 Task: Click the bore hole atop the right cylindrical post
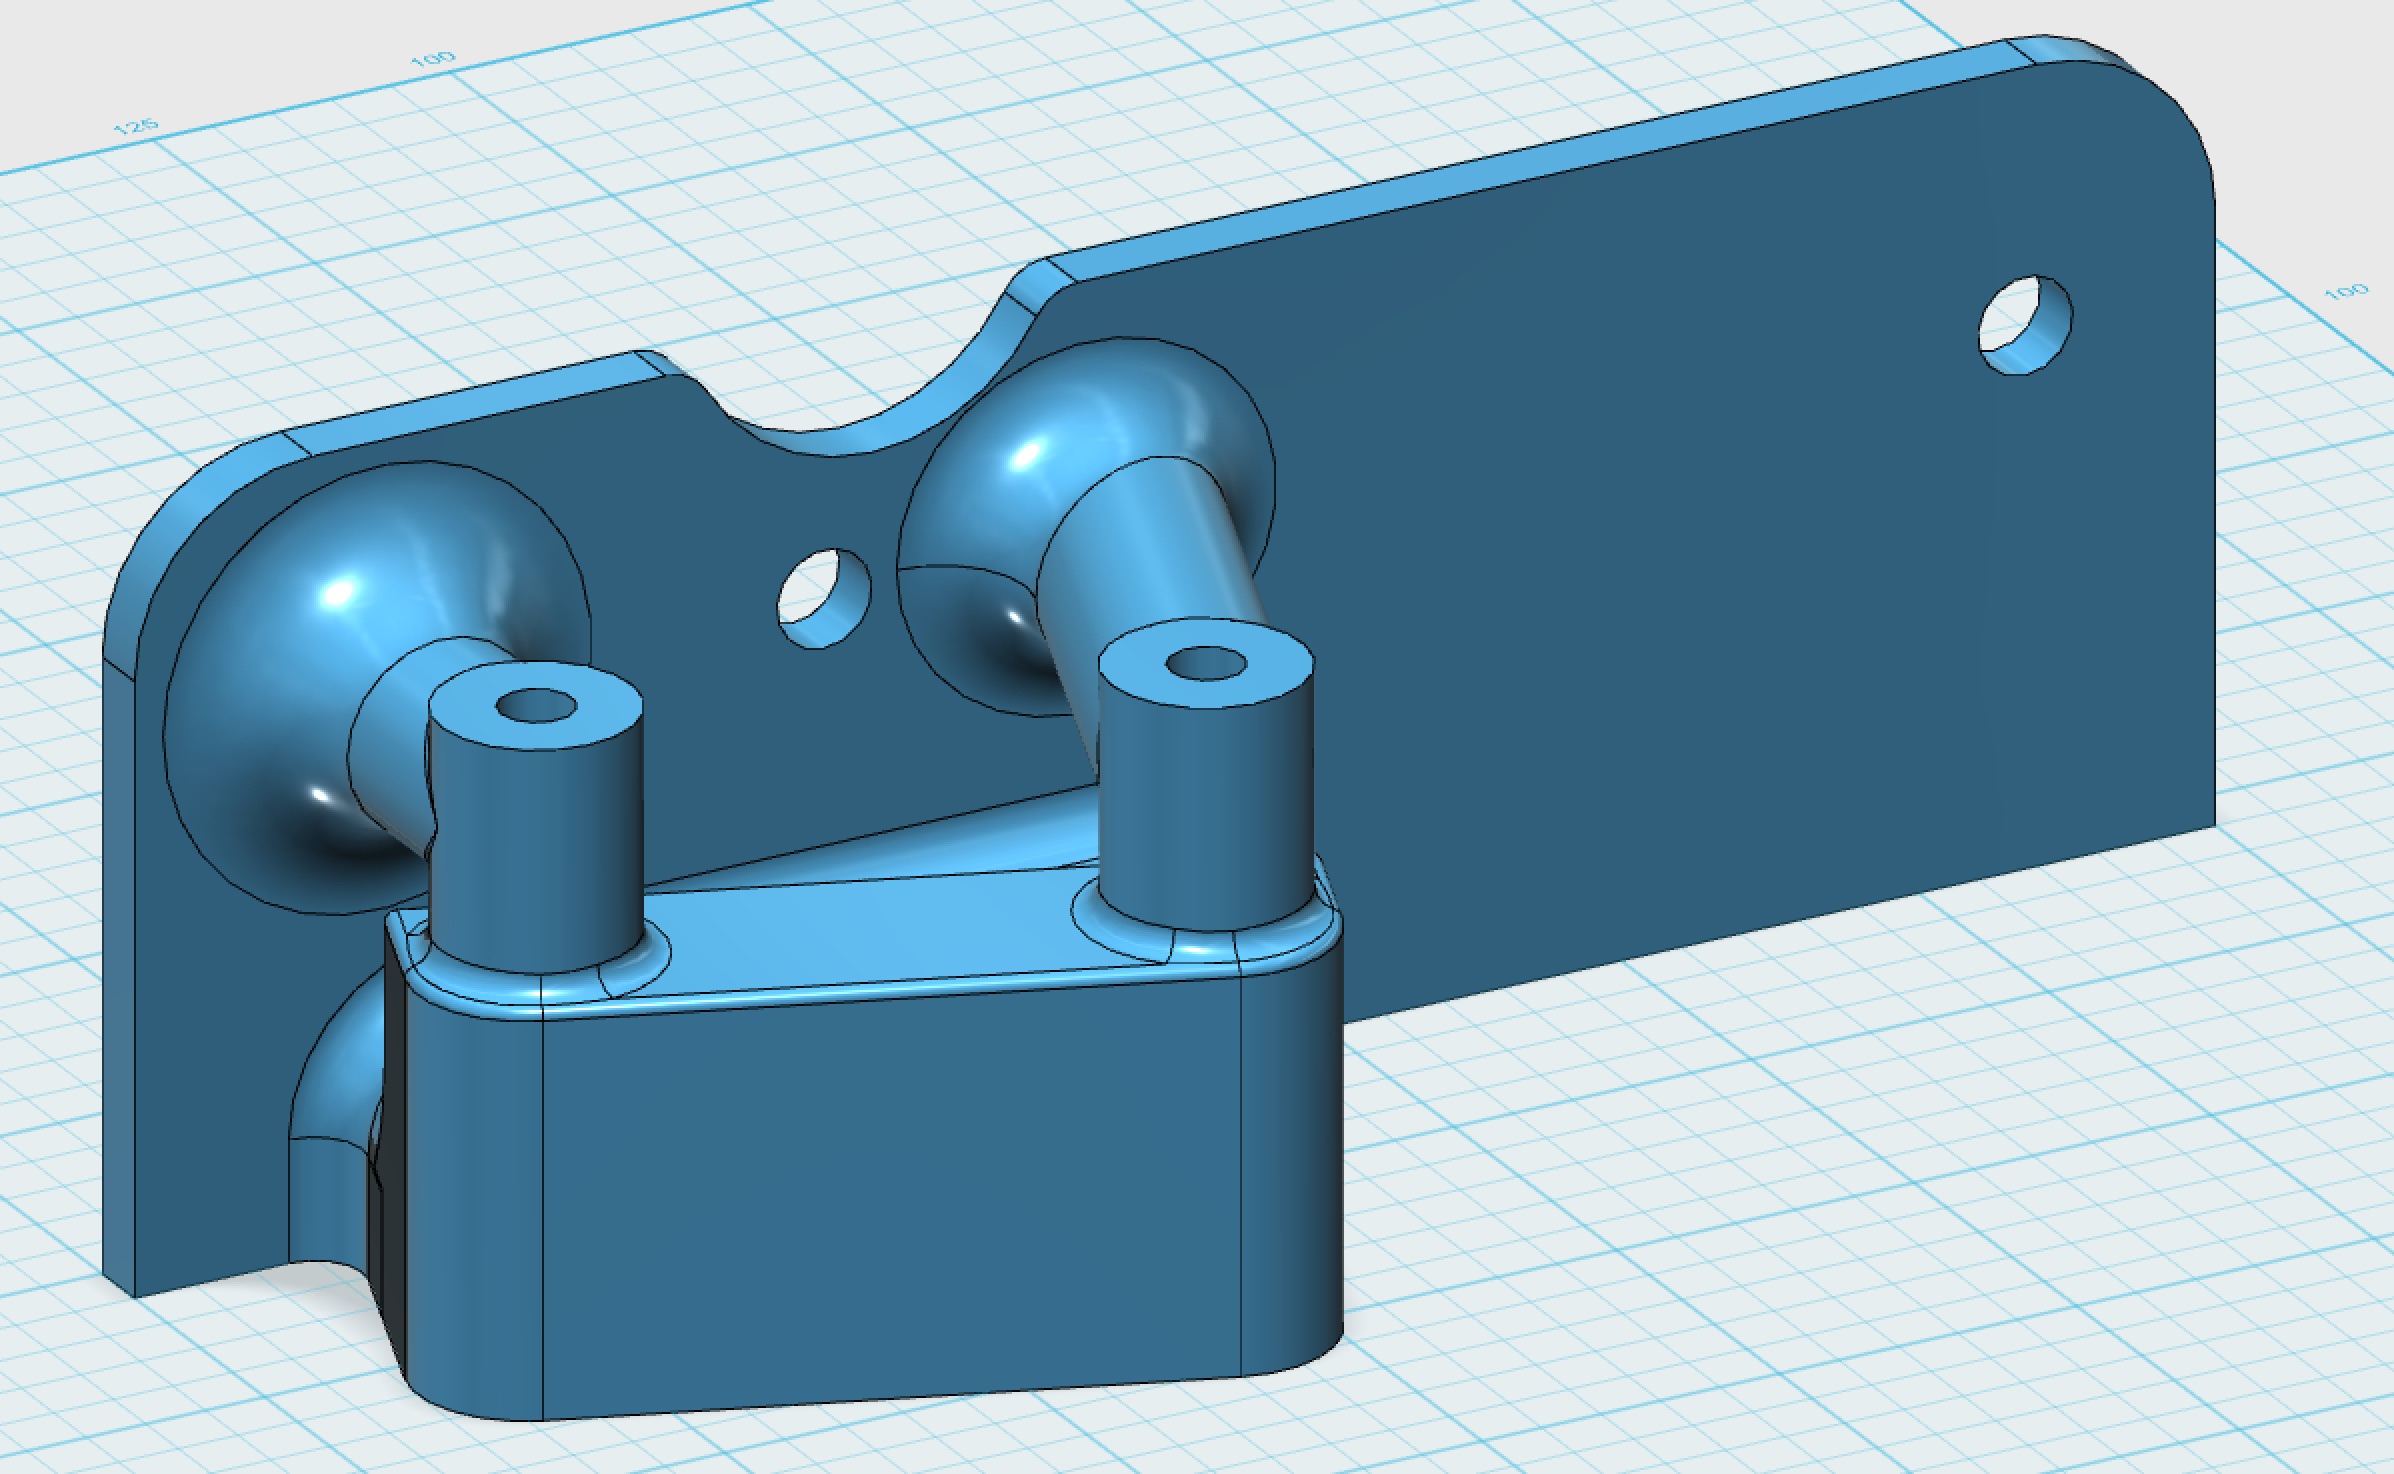1206,662
